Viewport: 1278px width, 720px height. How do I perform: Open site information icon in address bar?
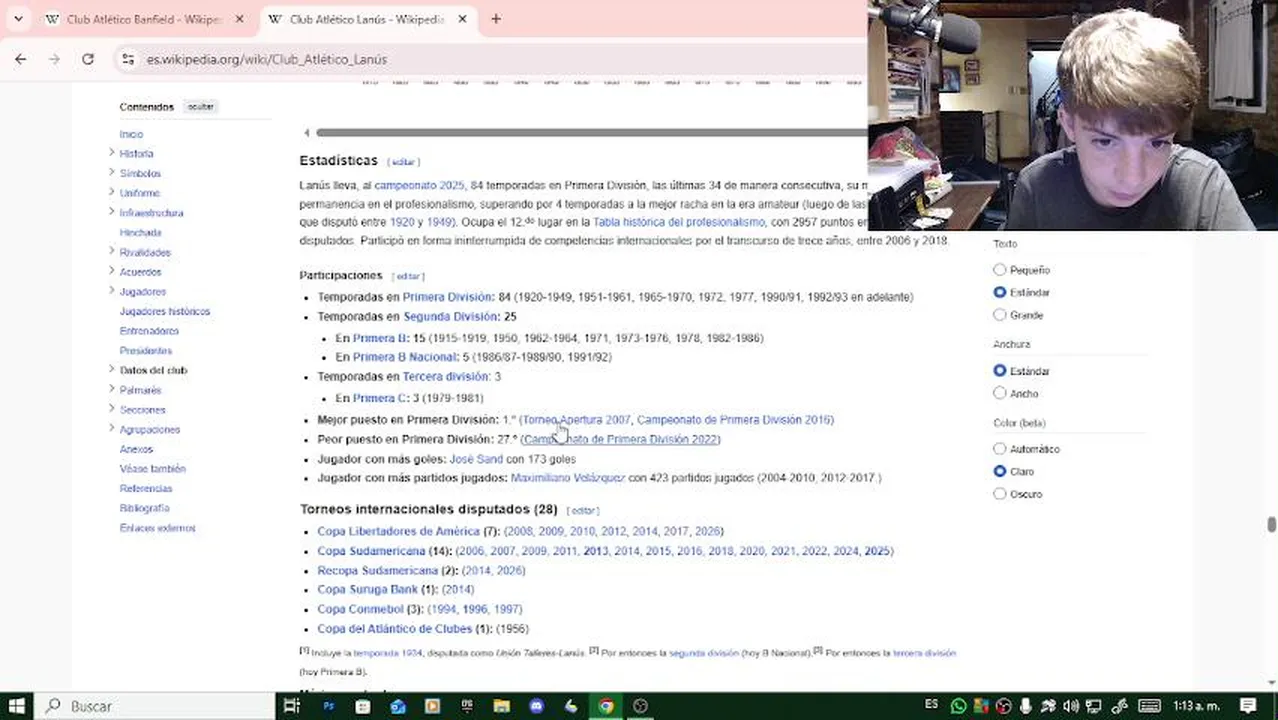(x=127, y=59)
